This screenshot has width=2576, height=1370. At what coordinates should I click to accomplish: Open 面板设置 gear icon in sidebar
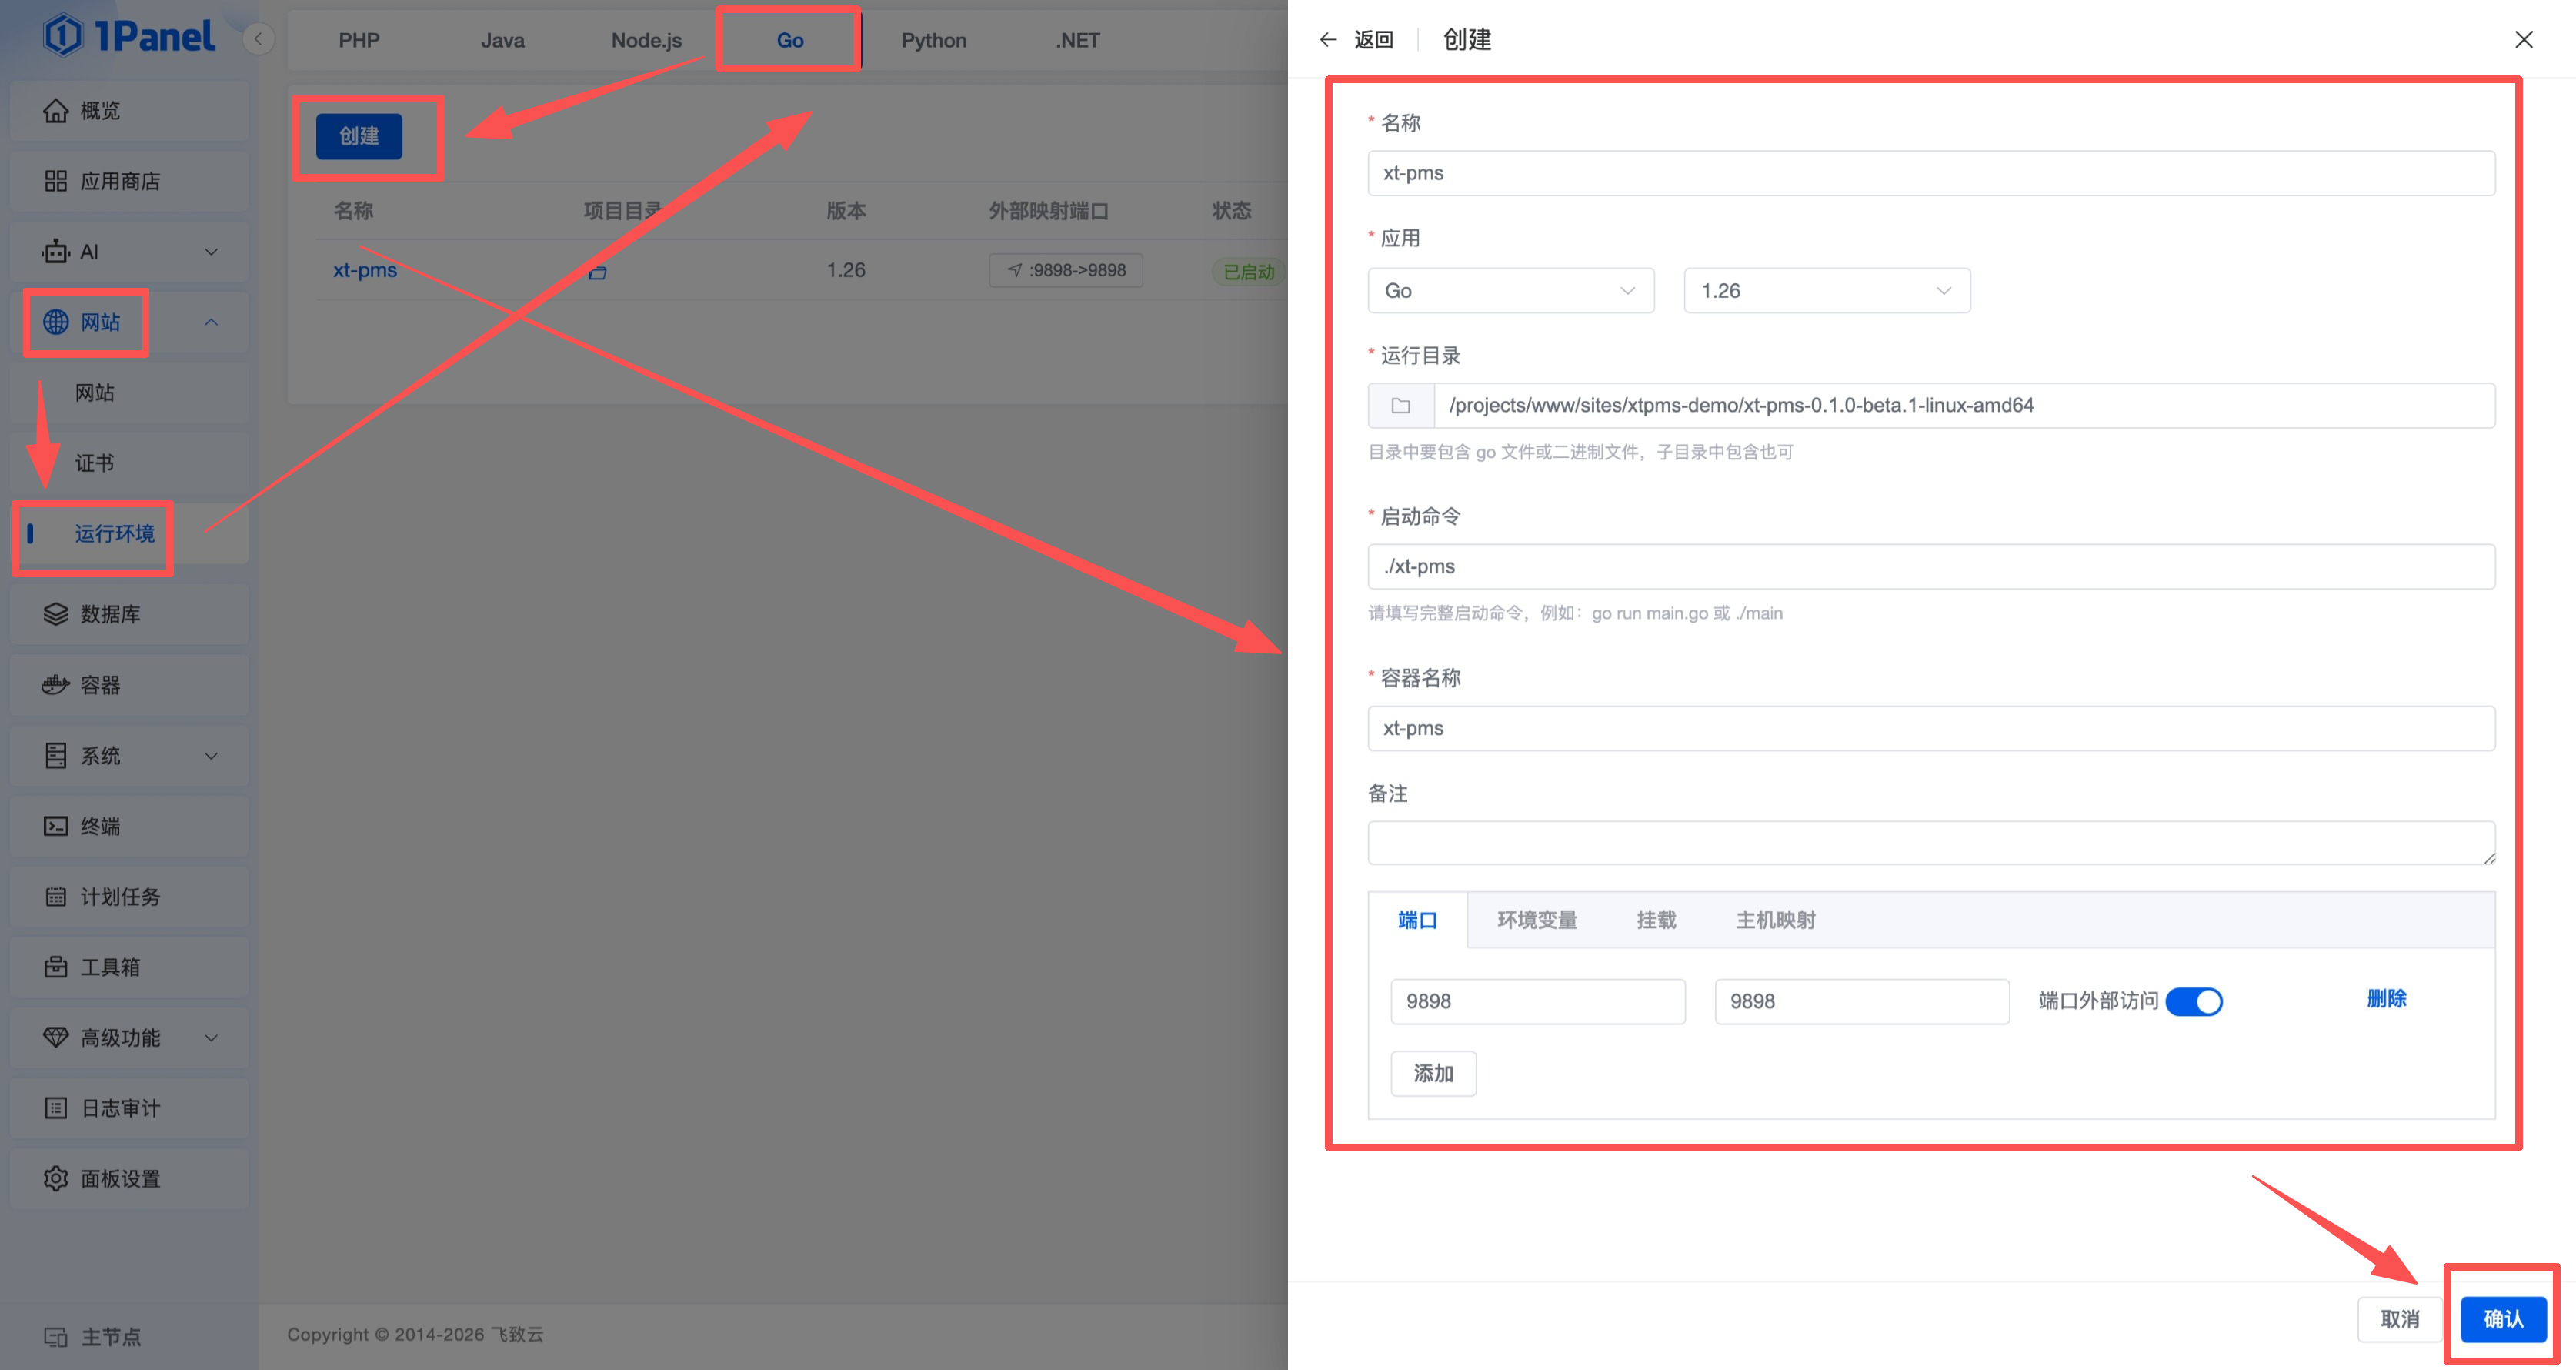click(55, 1179)
